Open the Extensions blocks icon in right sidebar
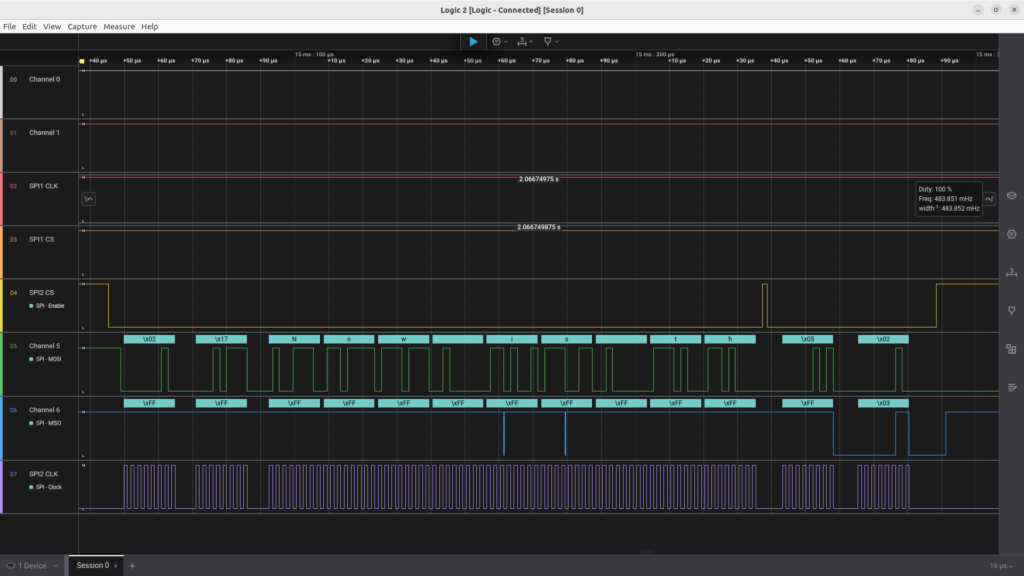 (x=1012, y=349)
